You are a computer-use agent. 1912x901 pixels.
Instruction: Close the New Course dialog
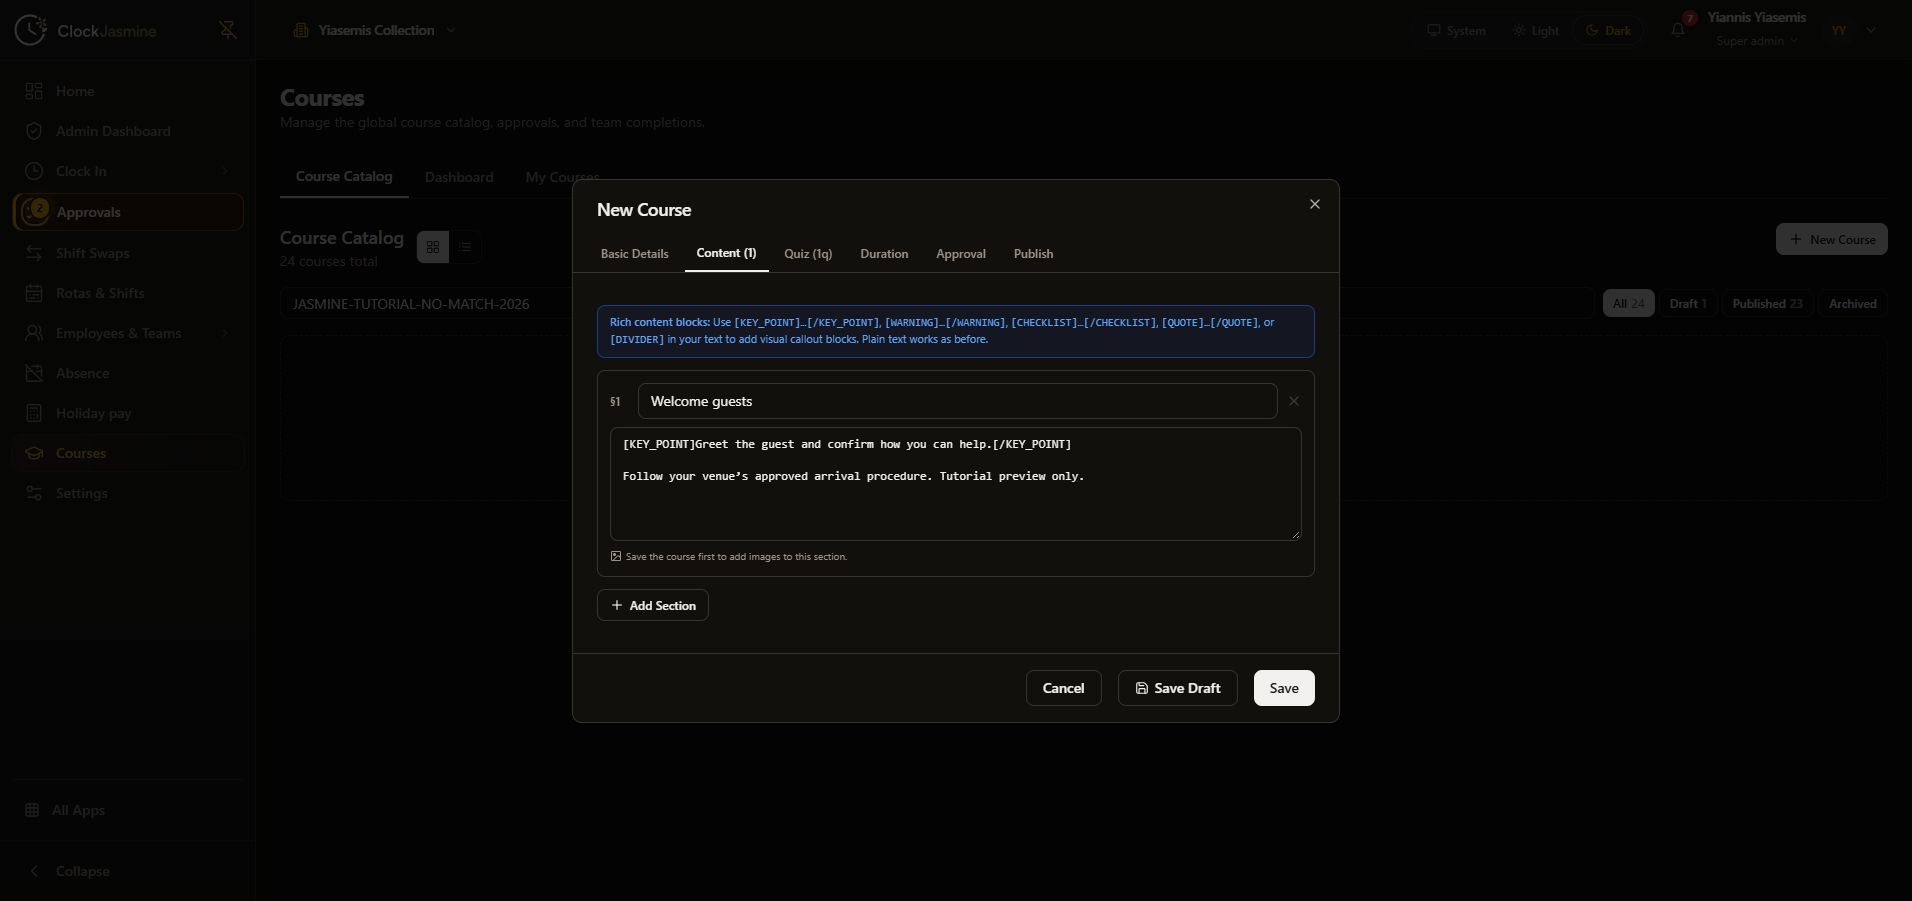click(x=1315, y=204)
